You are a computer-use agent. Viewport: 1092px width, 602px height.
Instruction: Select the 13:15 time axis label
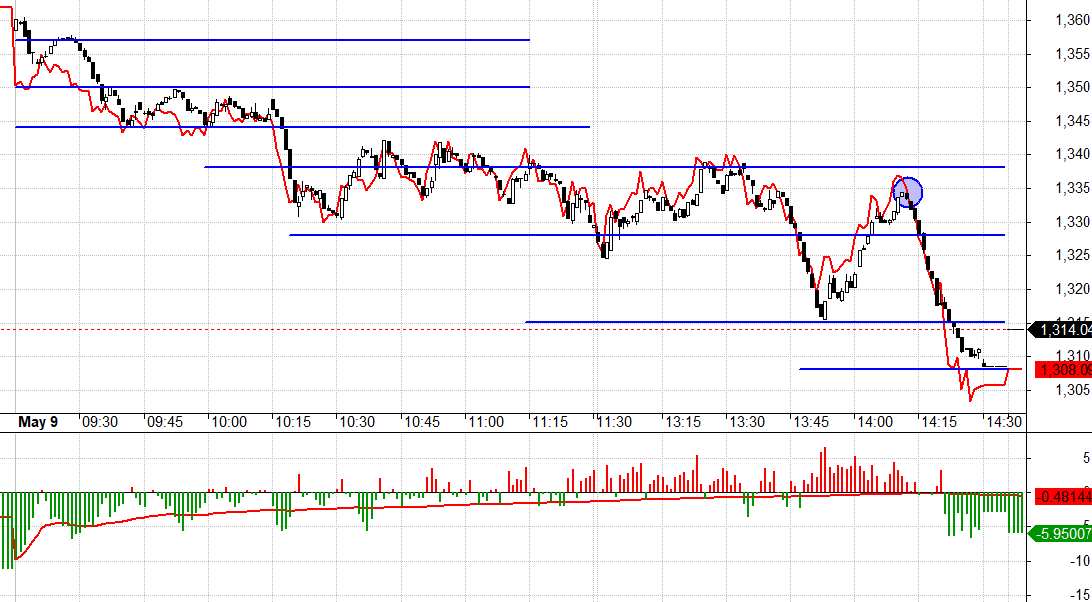coord(680,422)
